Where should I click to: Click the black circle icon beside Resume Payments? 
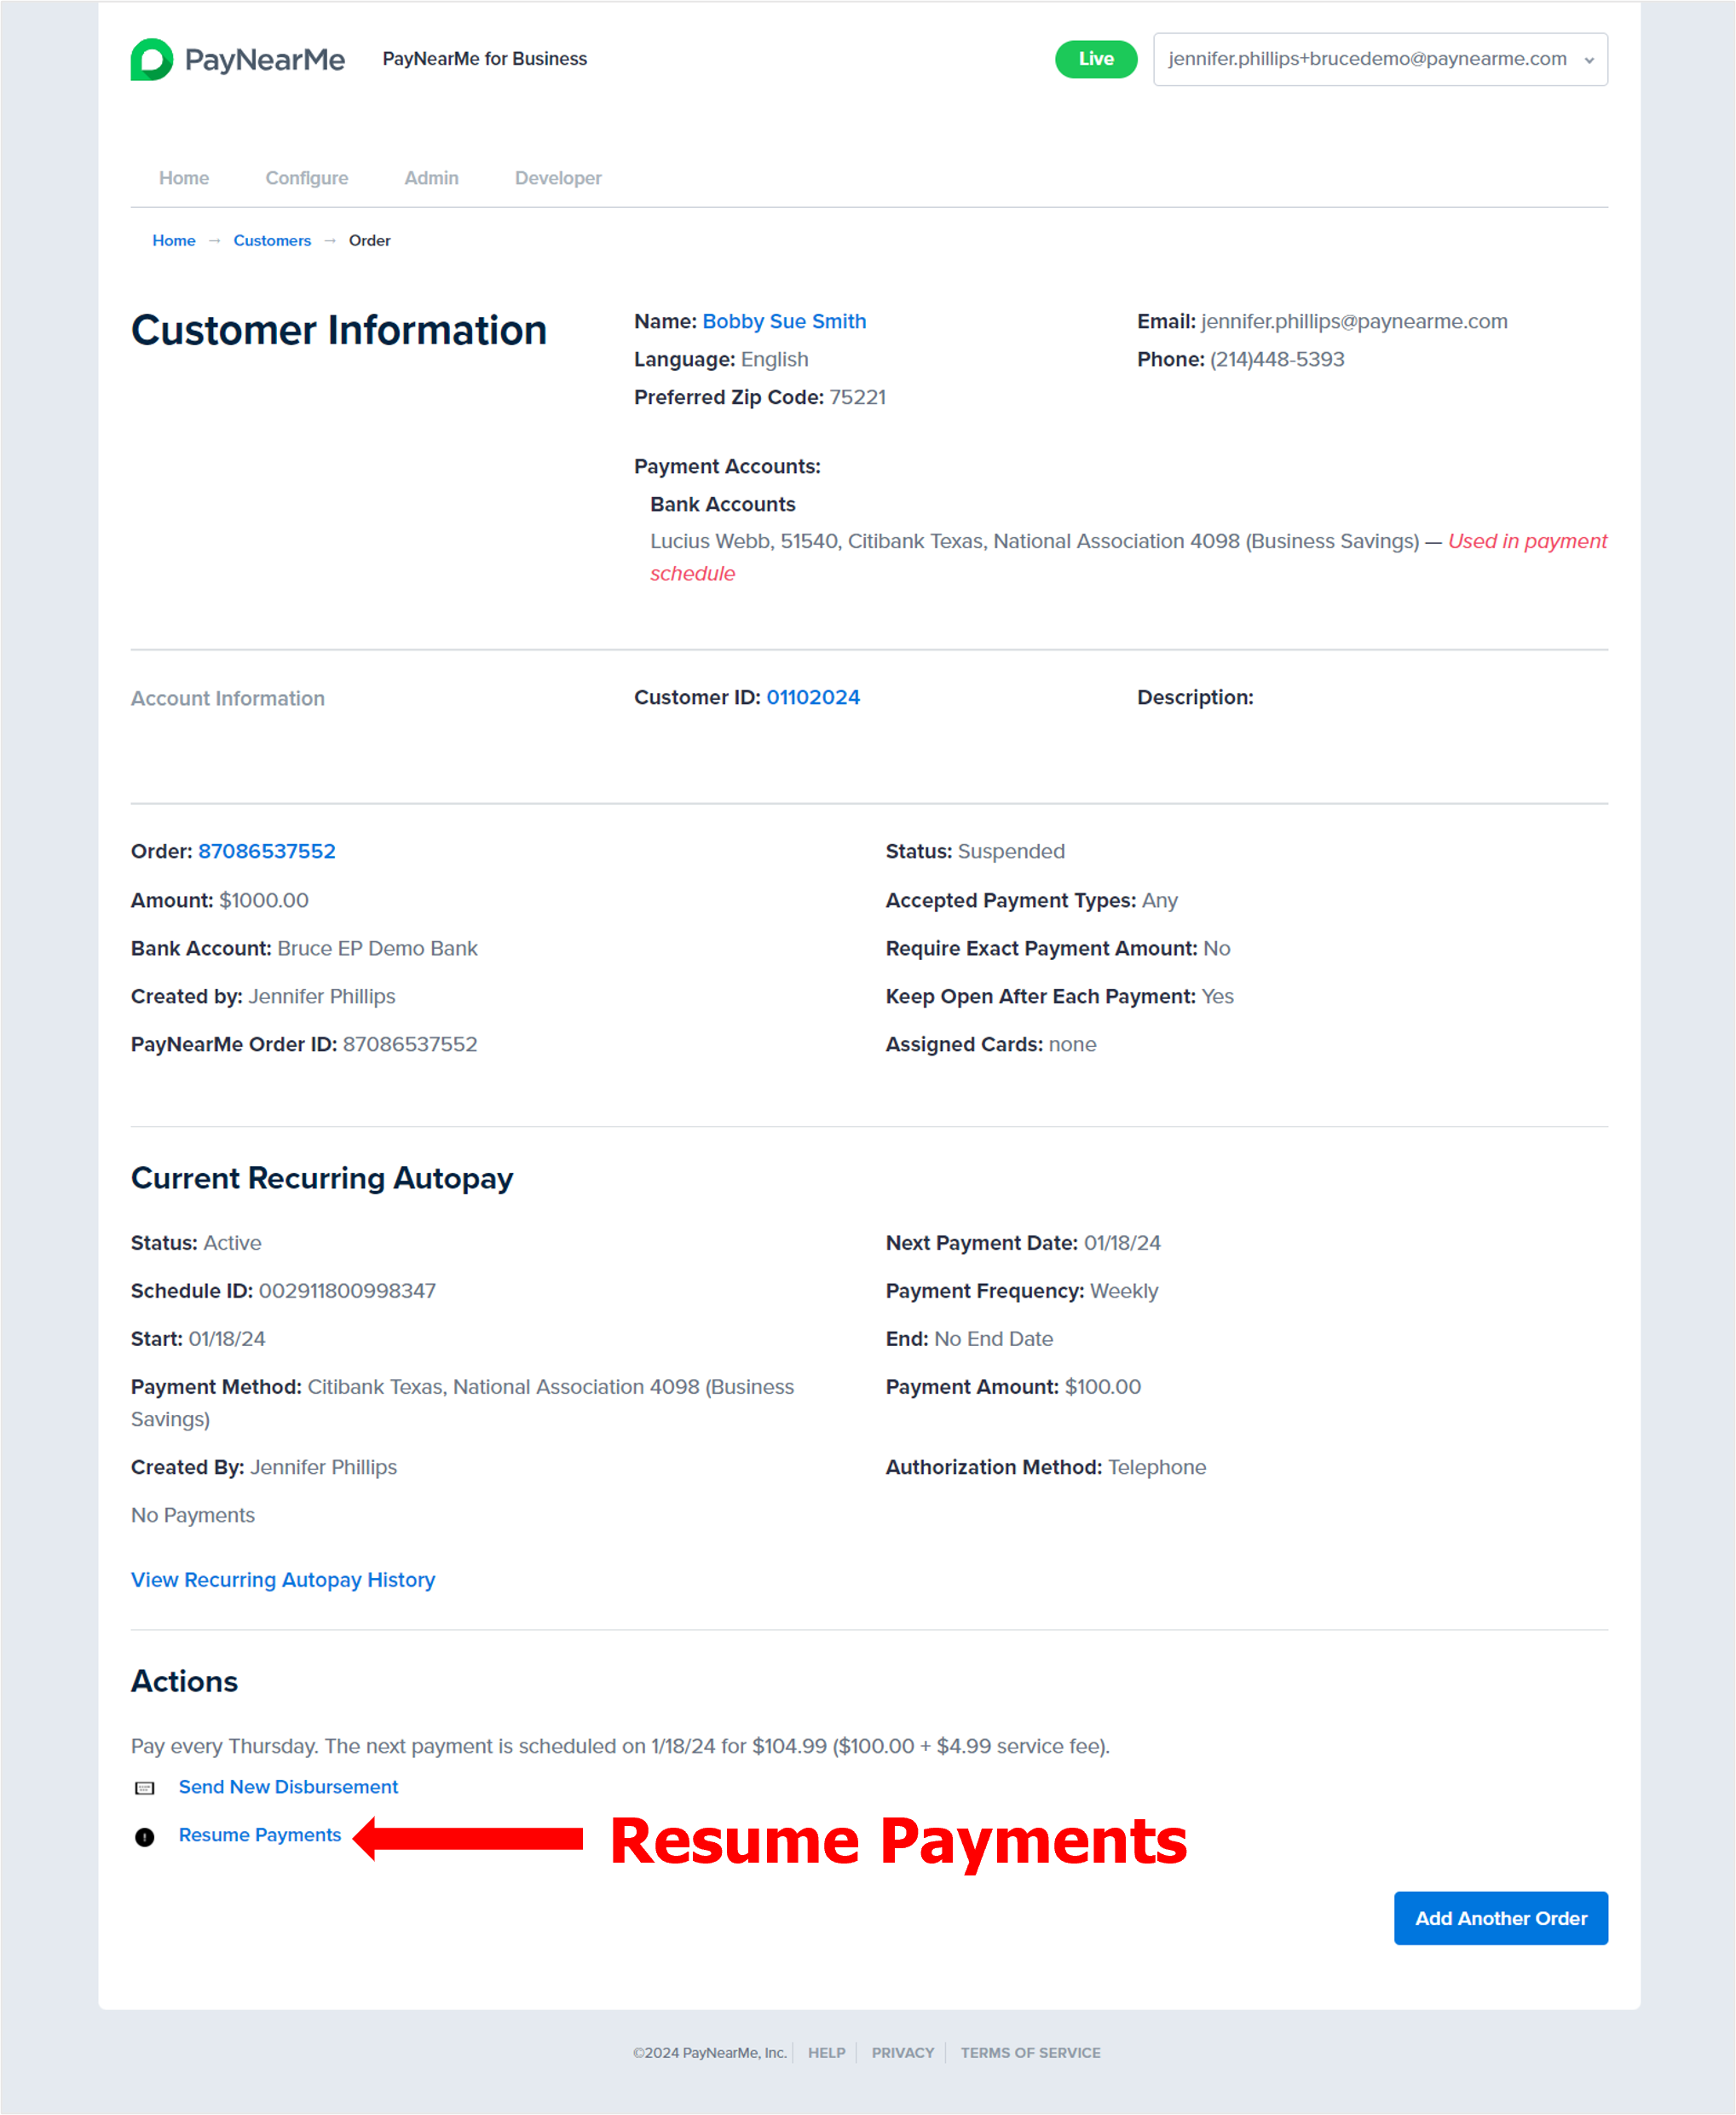(x=145, y=1837)
